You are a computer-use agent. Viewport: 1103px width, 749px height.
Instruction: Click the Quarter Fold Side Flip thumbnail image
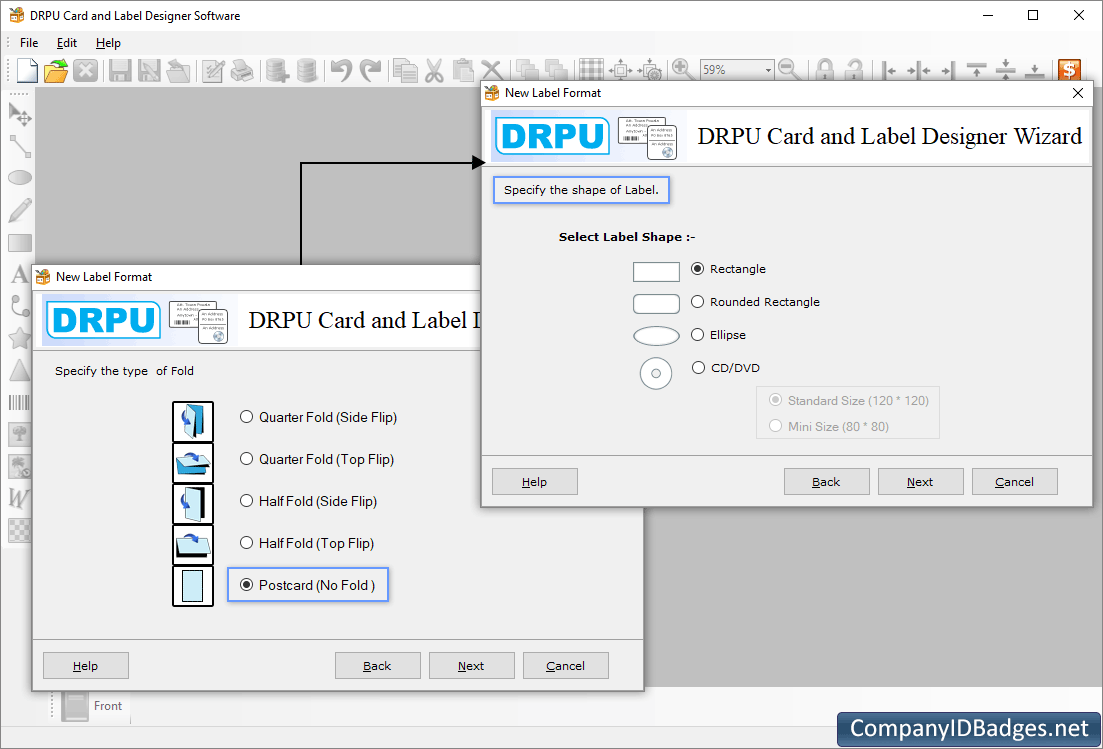[x=193, y=421]
